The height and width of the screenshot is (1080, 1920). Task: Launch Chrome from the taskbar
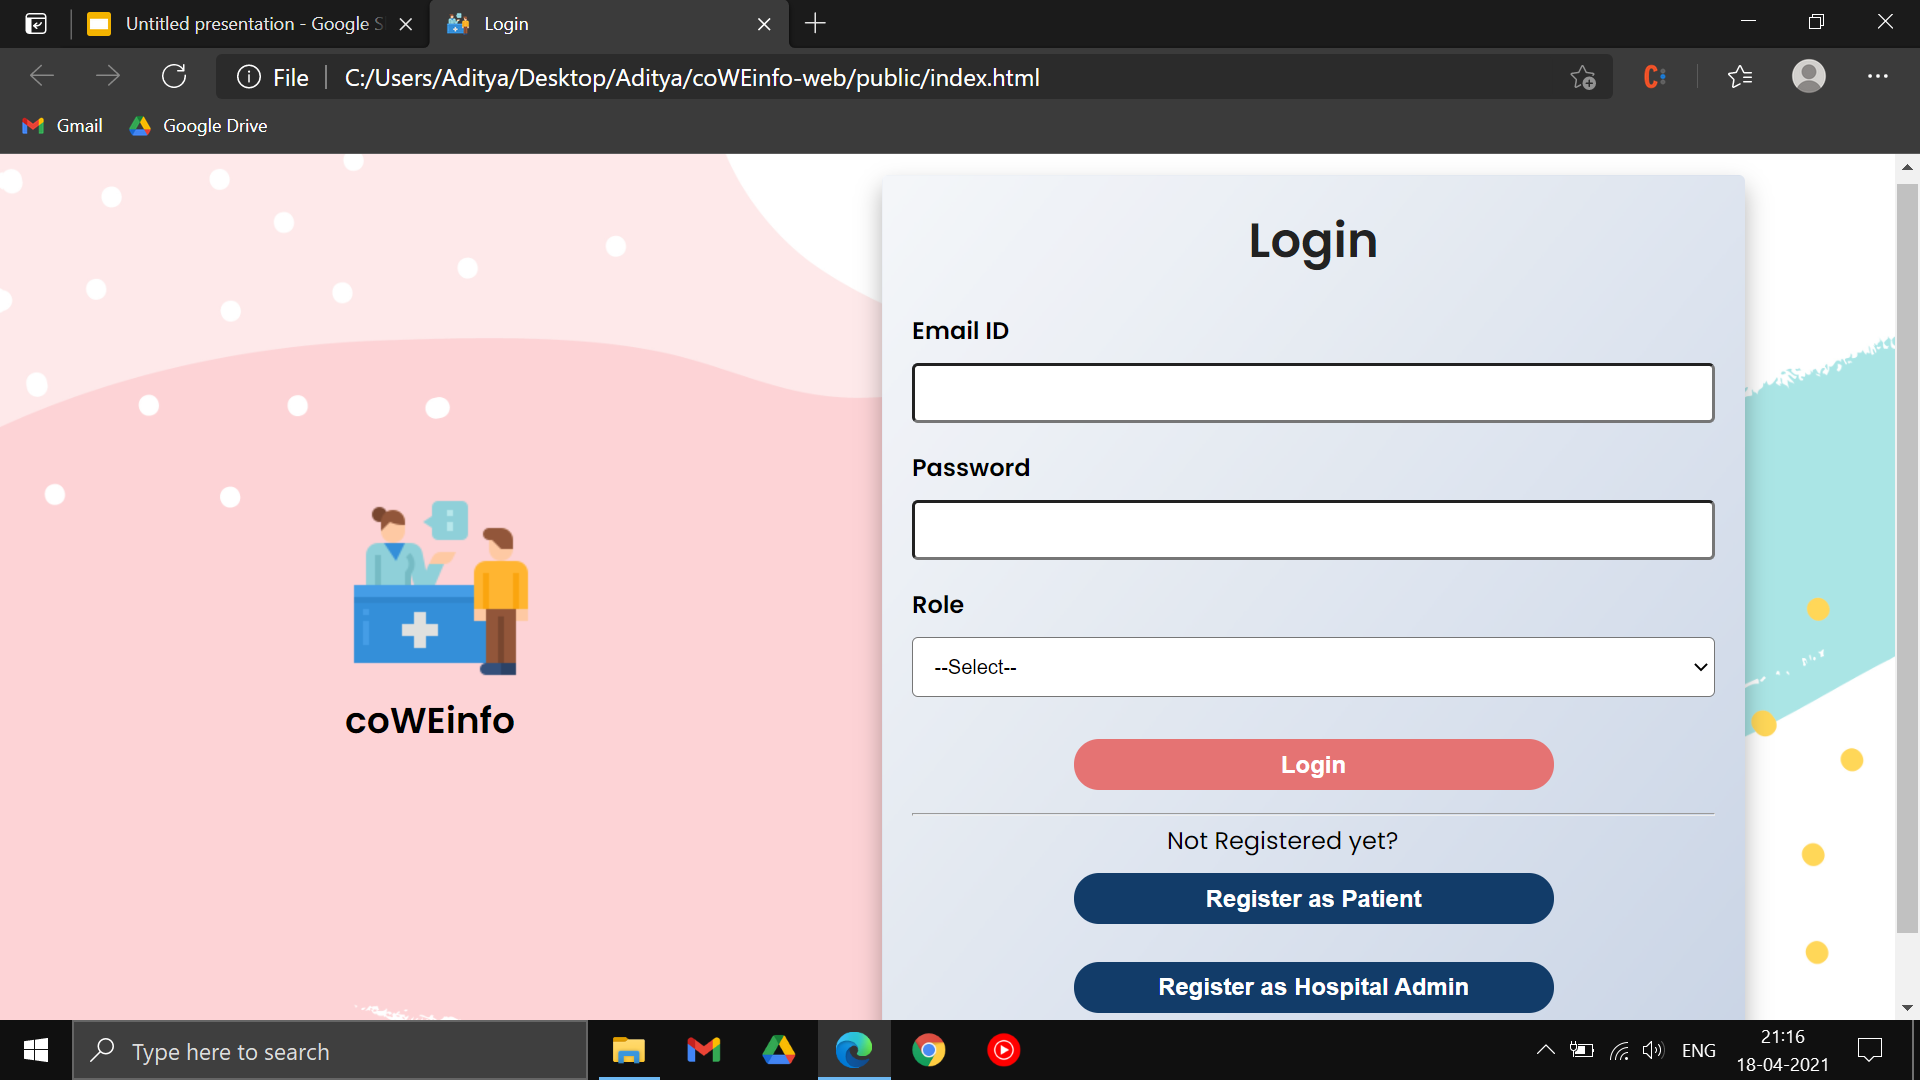(x=928, y=1050)
